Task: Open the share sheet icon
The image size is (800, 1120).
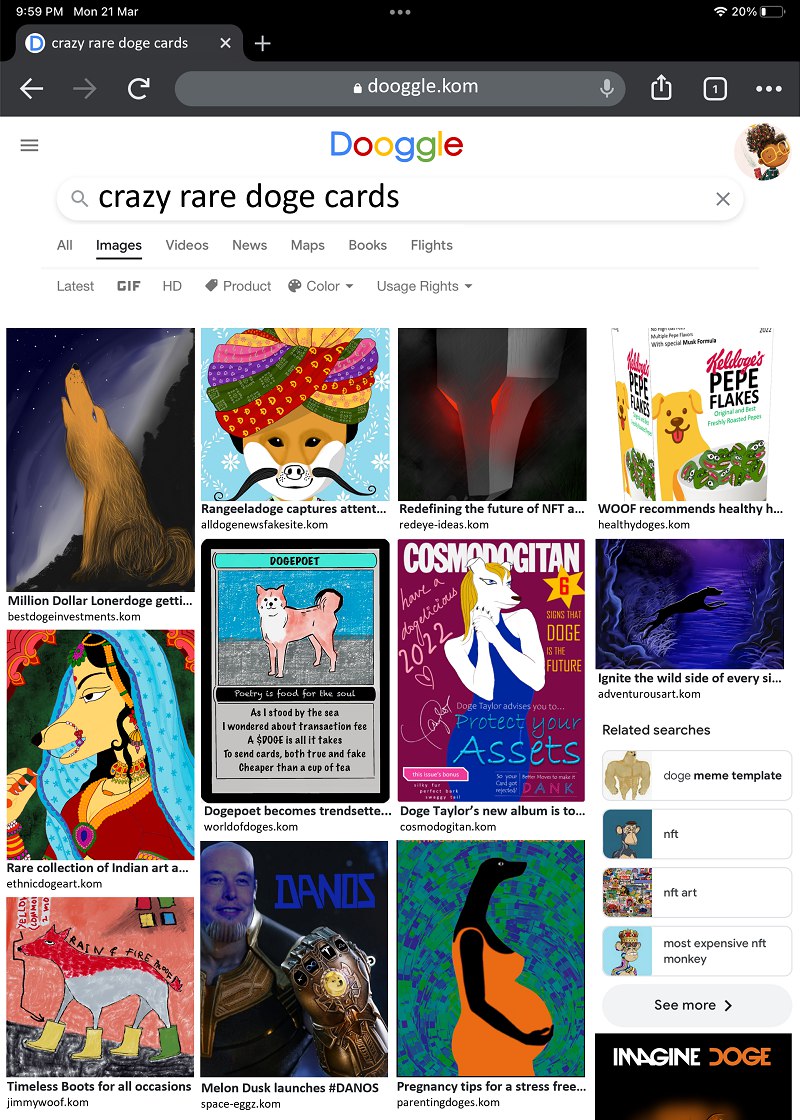Action: pyautogui.click(x=661, y=88)
